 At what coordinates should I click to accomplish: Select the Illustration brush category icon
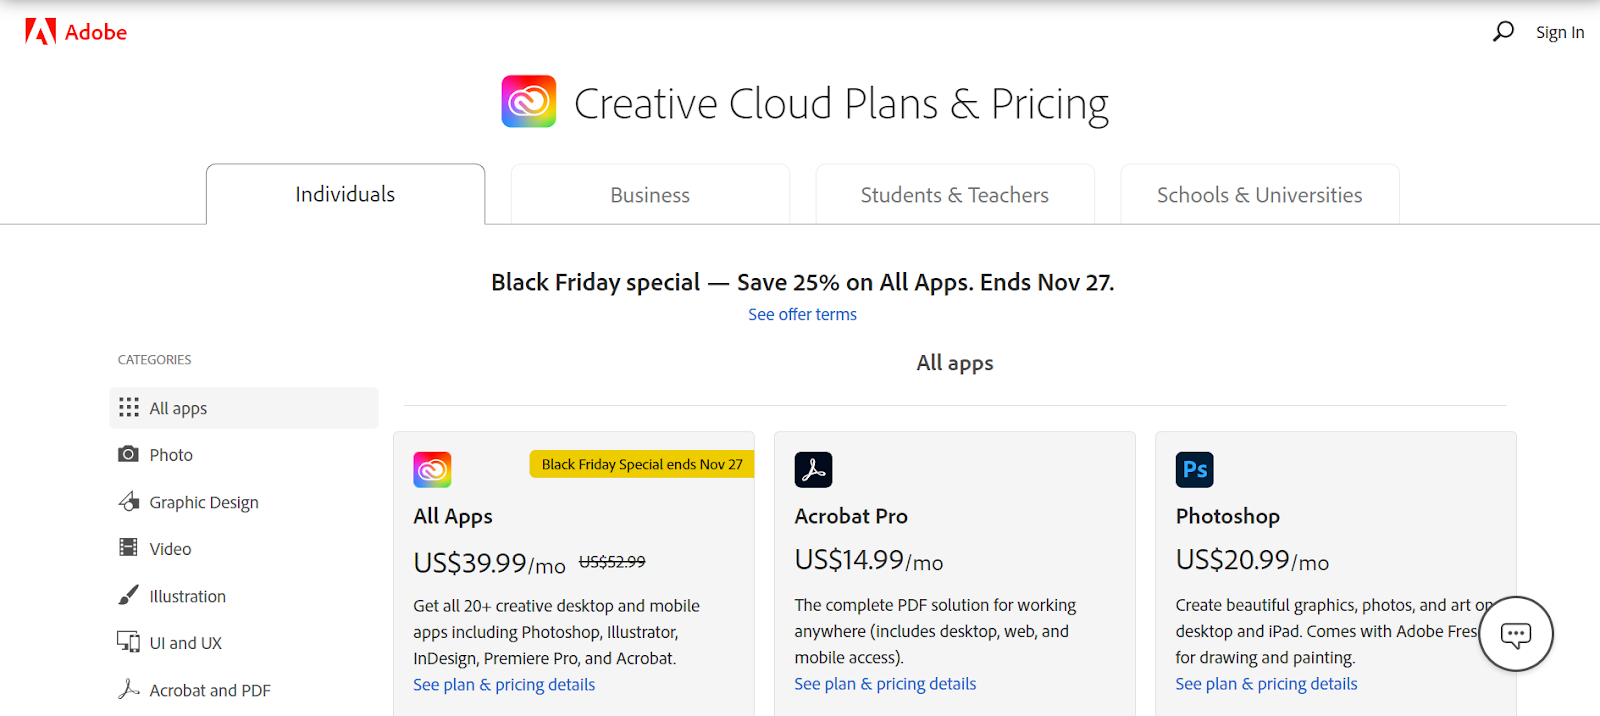click(x=129, y=596)
